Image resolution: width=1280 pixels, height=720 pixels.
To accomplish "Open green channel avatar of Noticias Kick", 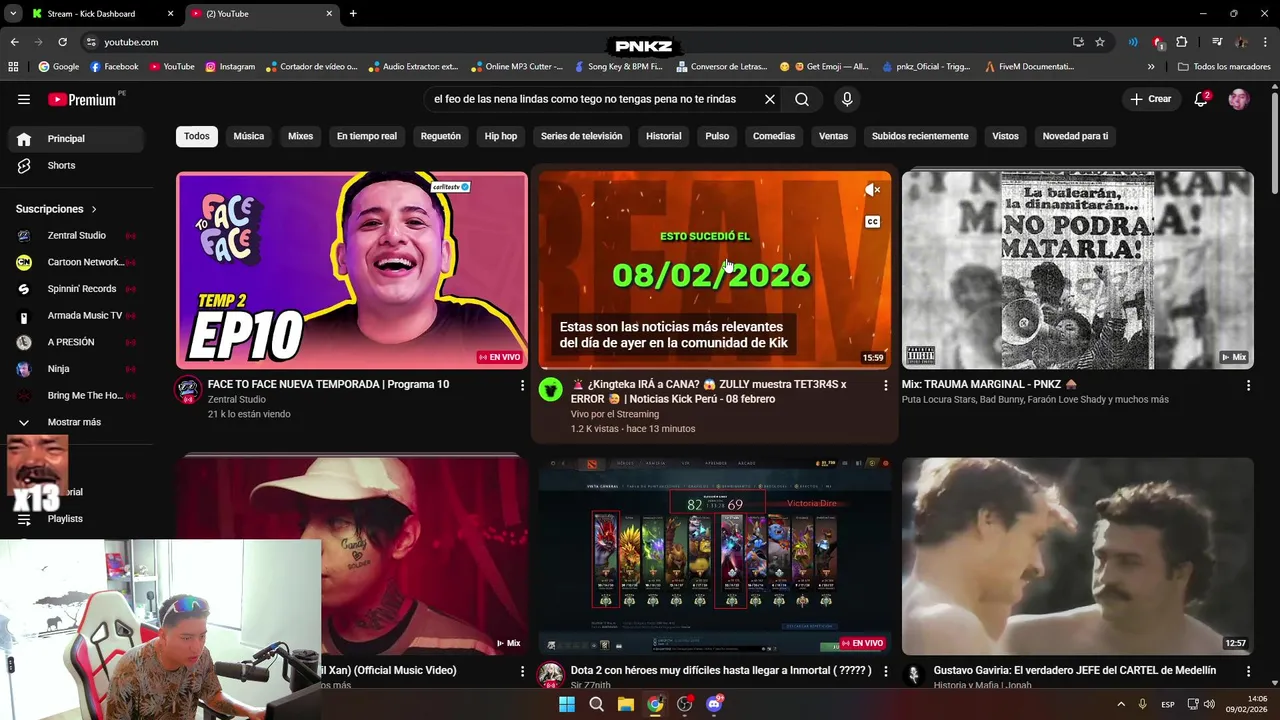I will pos(551,390).
